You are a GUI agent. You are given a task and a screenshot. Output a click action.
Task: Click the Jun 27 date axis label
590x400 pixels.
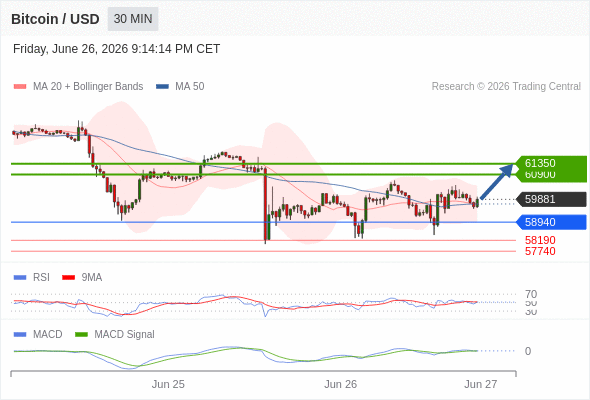pos(481,384)
